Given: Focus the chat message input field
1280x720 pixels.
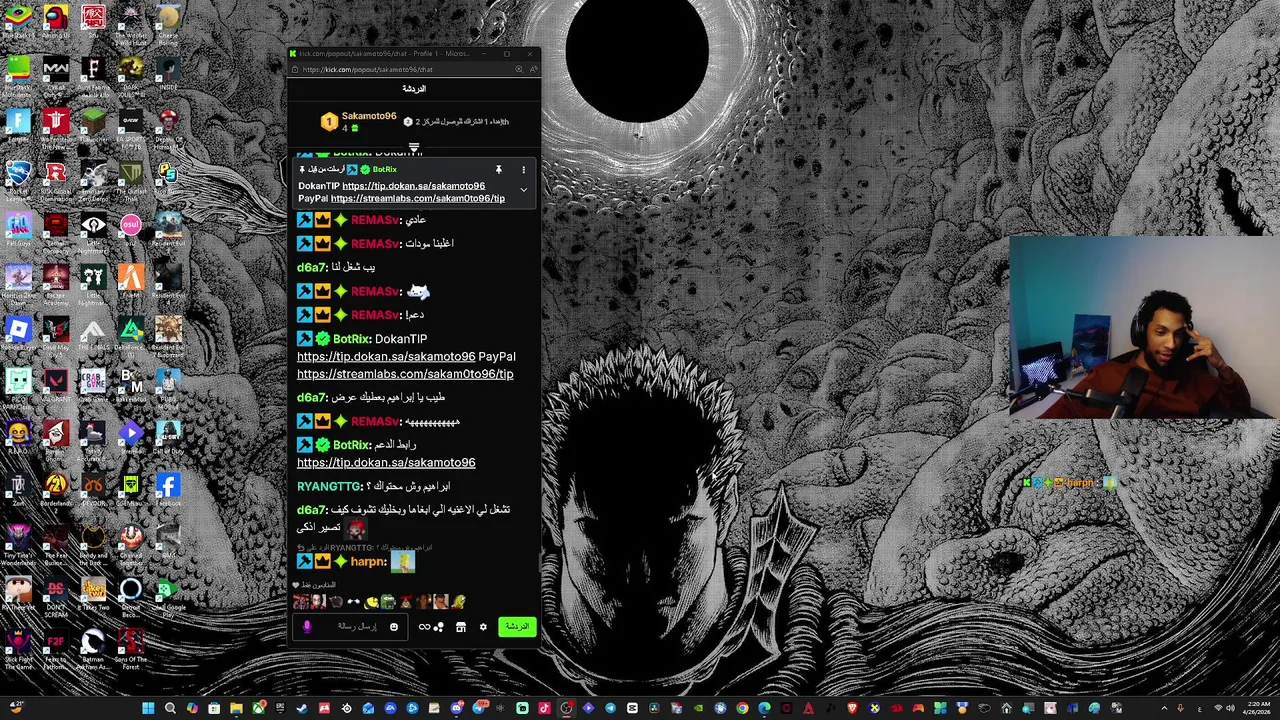Looking at the screenshot, I should point(350,627).
